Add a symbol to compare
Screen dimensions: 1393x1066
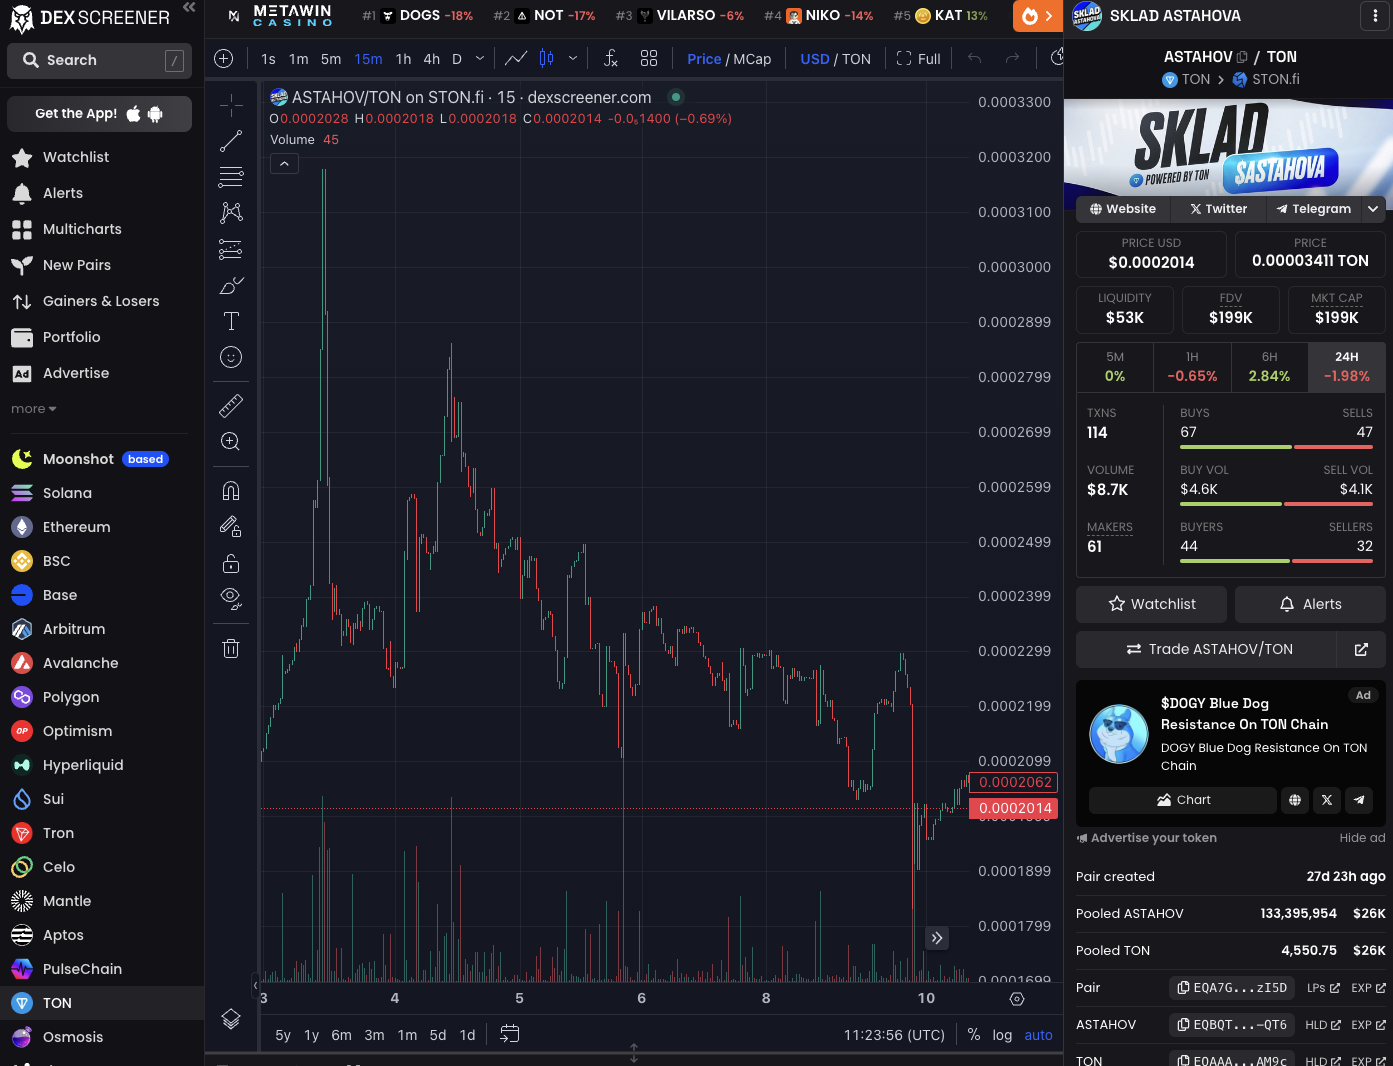coord(224,59)
